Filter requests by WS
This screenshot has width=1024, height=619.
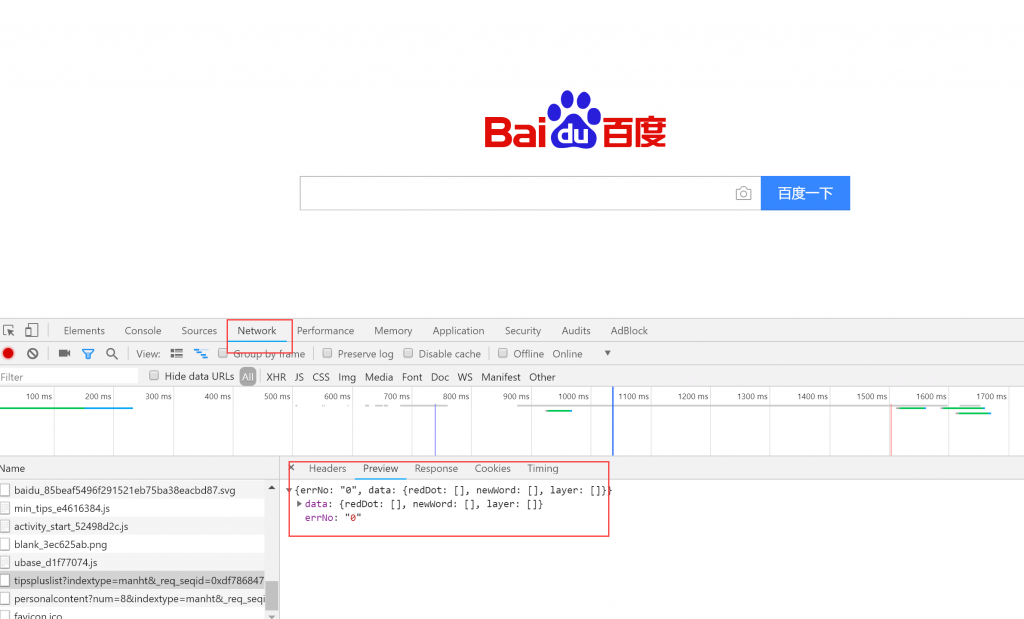tap(465, 377)
